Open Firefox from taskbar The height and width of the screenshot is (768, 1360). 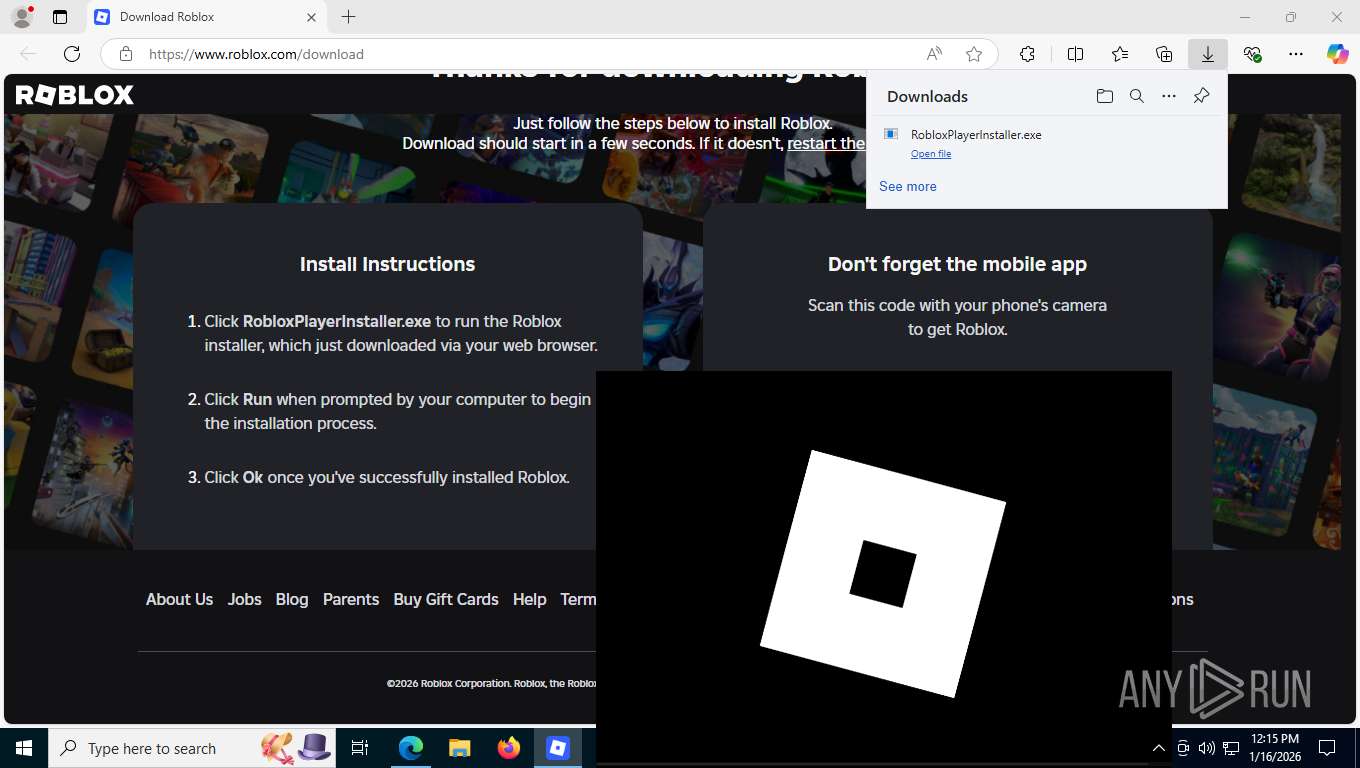click(x=508, y=748)
